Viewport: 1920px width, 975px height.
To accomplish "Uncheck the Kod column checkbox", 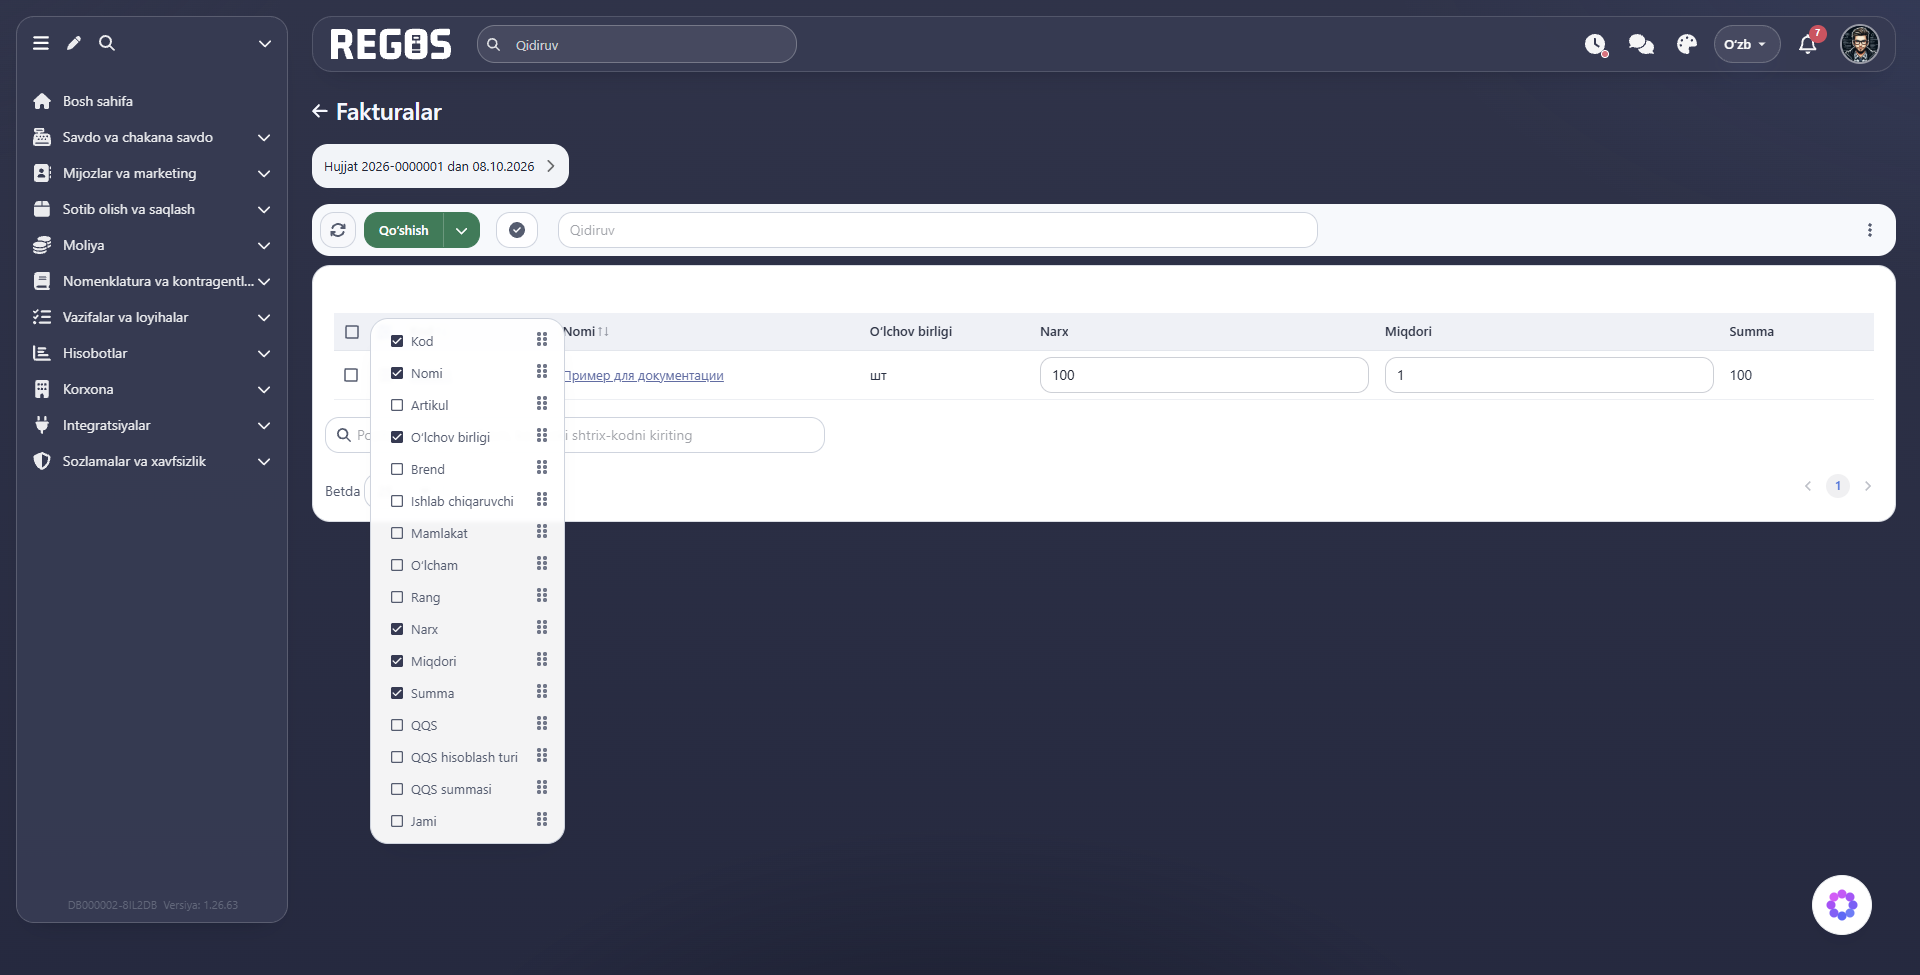I will pos(397,341).
